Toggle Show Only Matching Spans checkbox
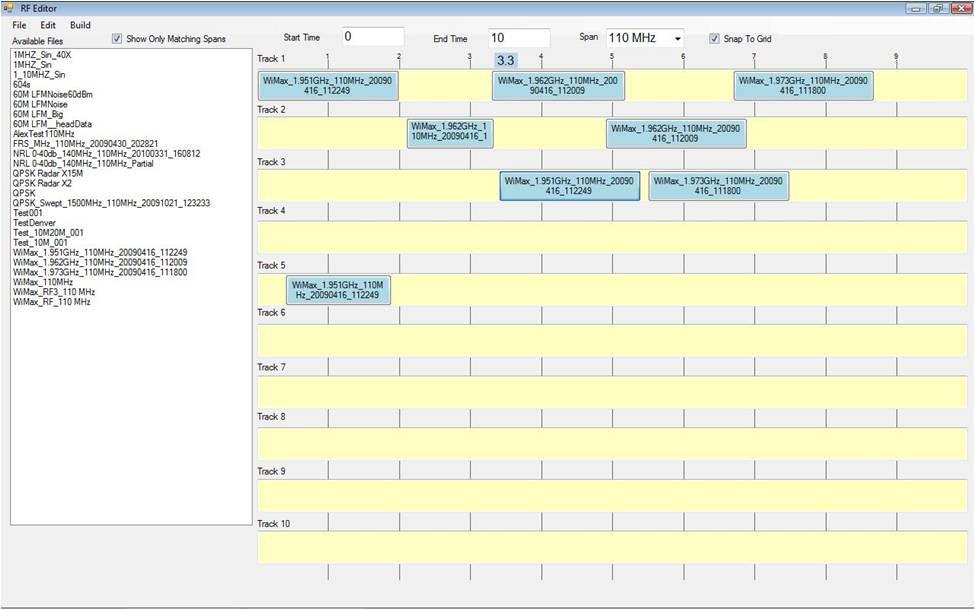Image resolution: width=975 pixels, height=610 pixels. pyautogui.click(x=117, y=39)
